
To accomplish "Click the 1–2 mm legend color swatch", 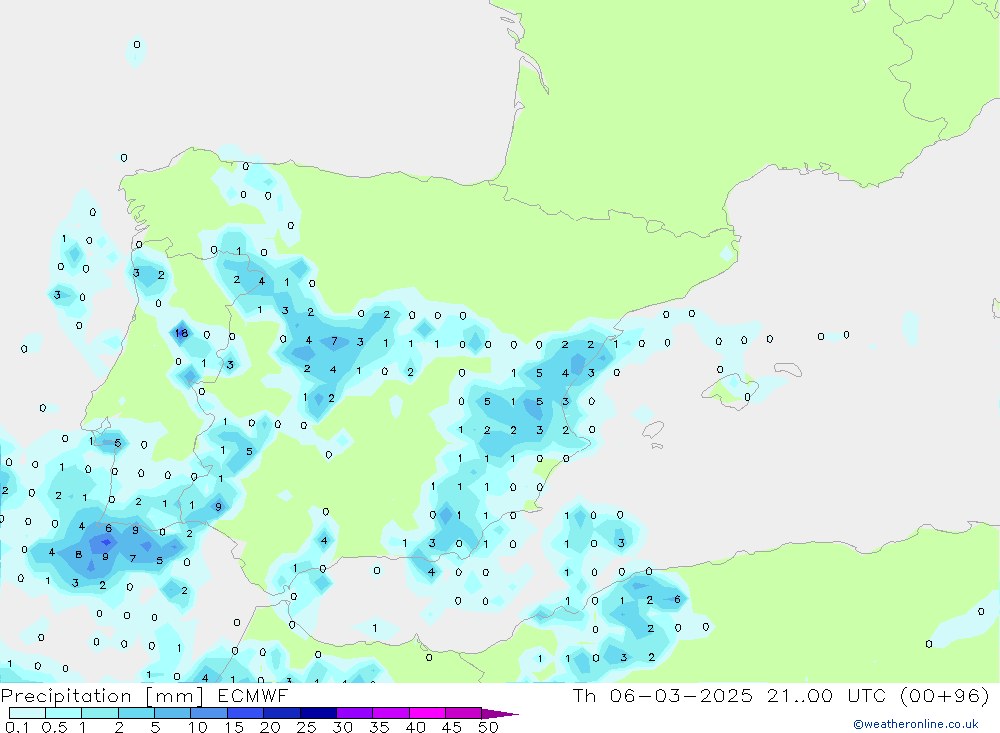I will coord(100,713).
